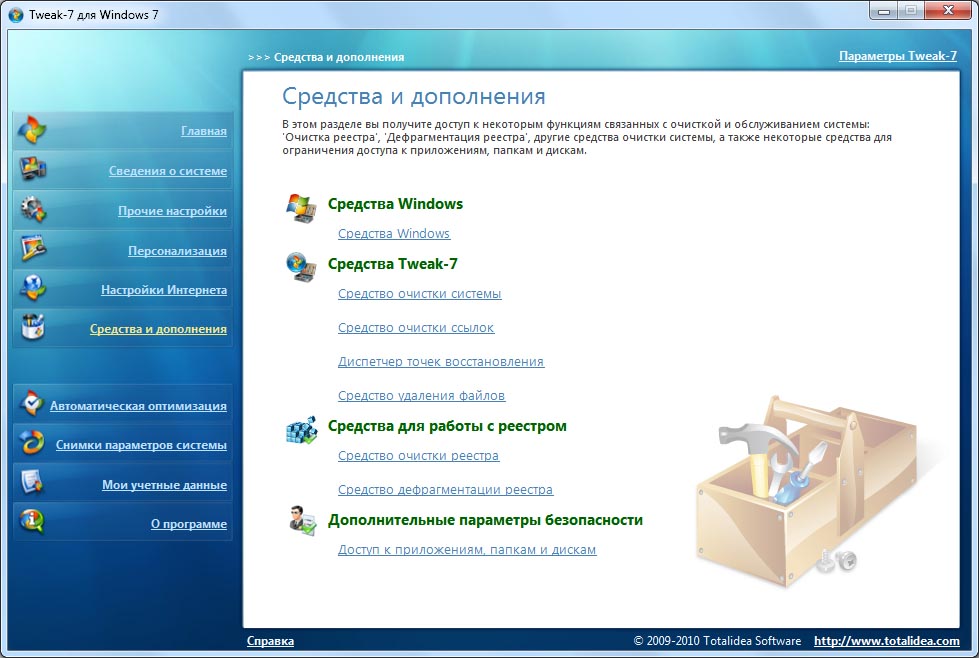Click the Автоматическая оптимизация icon

tap(31, 404)
